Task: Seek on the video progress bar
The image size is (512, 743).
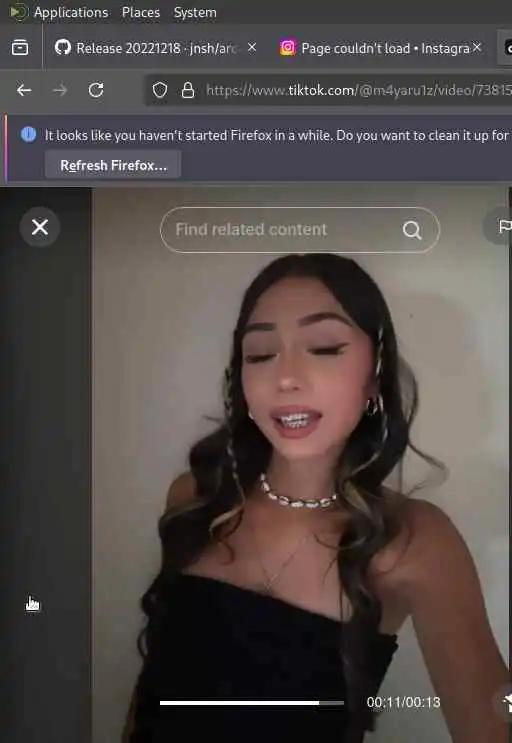Action: 252,703
